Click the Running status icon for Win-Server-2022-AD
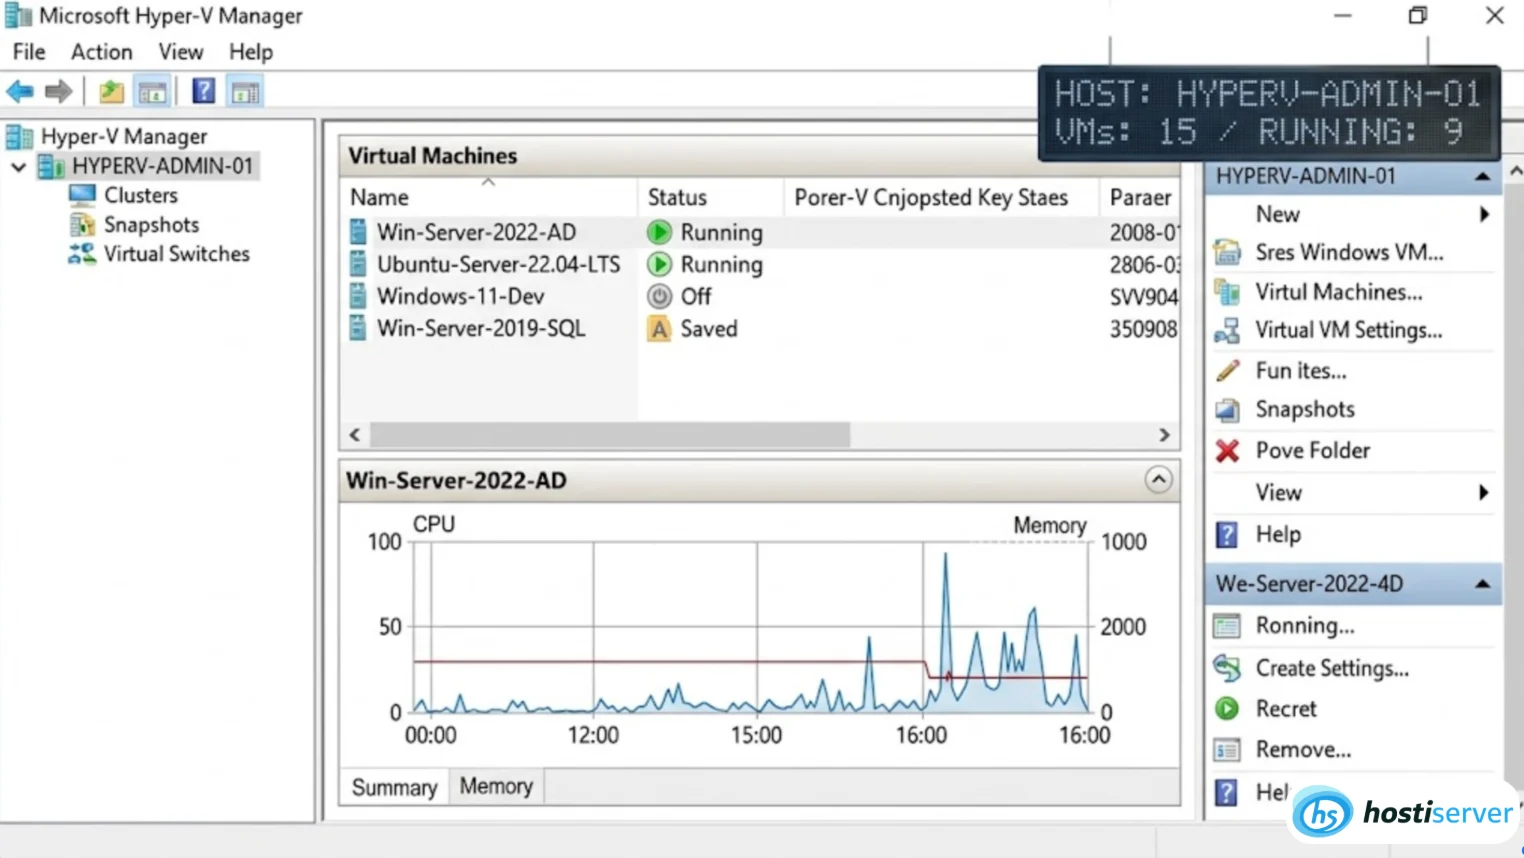This screenshot has height=858, width=1524. point(659,233)
